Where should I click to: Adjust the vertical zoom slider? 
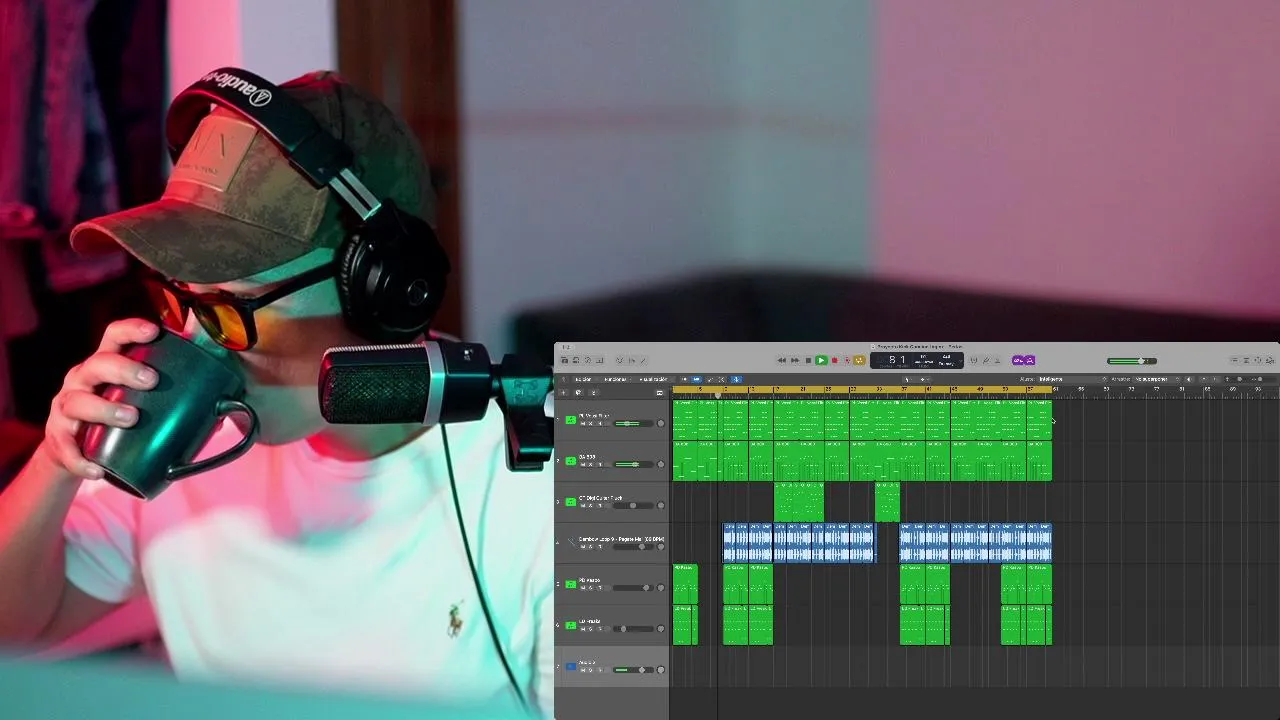(1236, 379)
